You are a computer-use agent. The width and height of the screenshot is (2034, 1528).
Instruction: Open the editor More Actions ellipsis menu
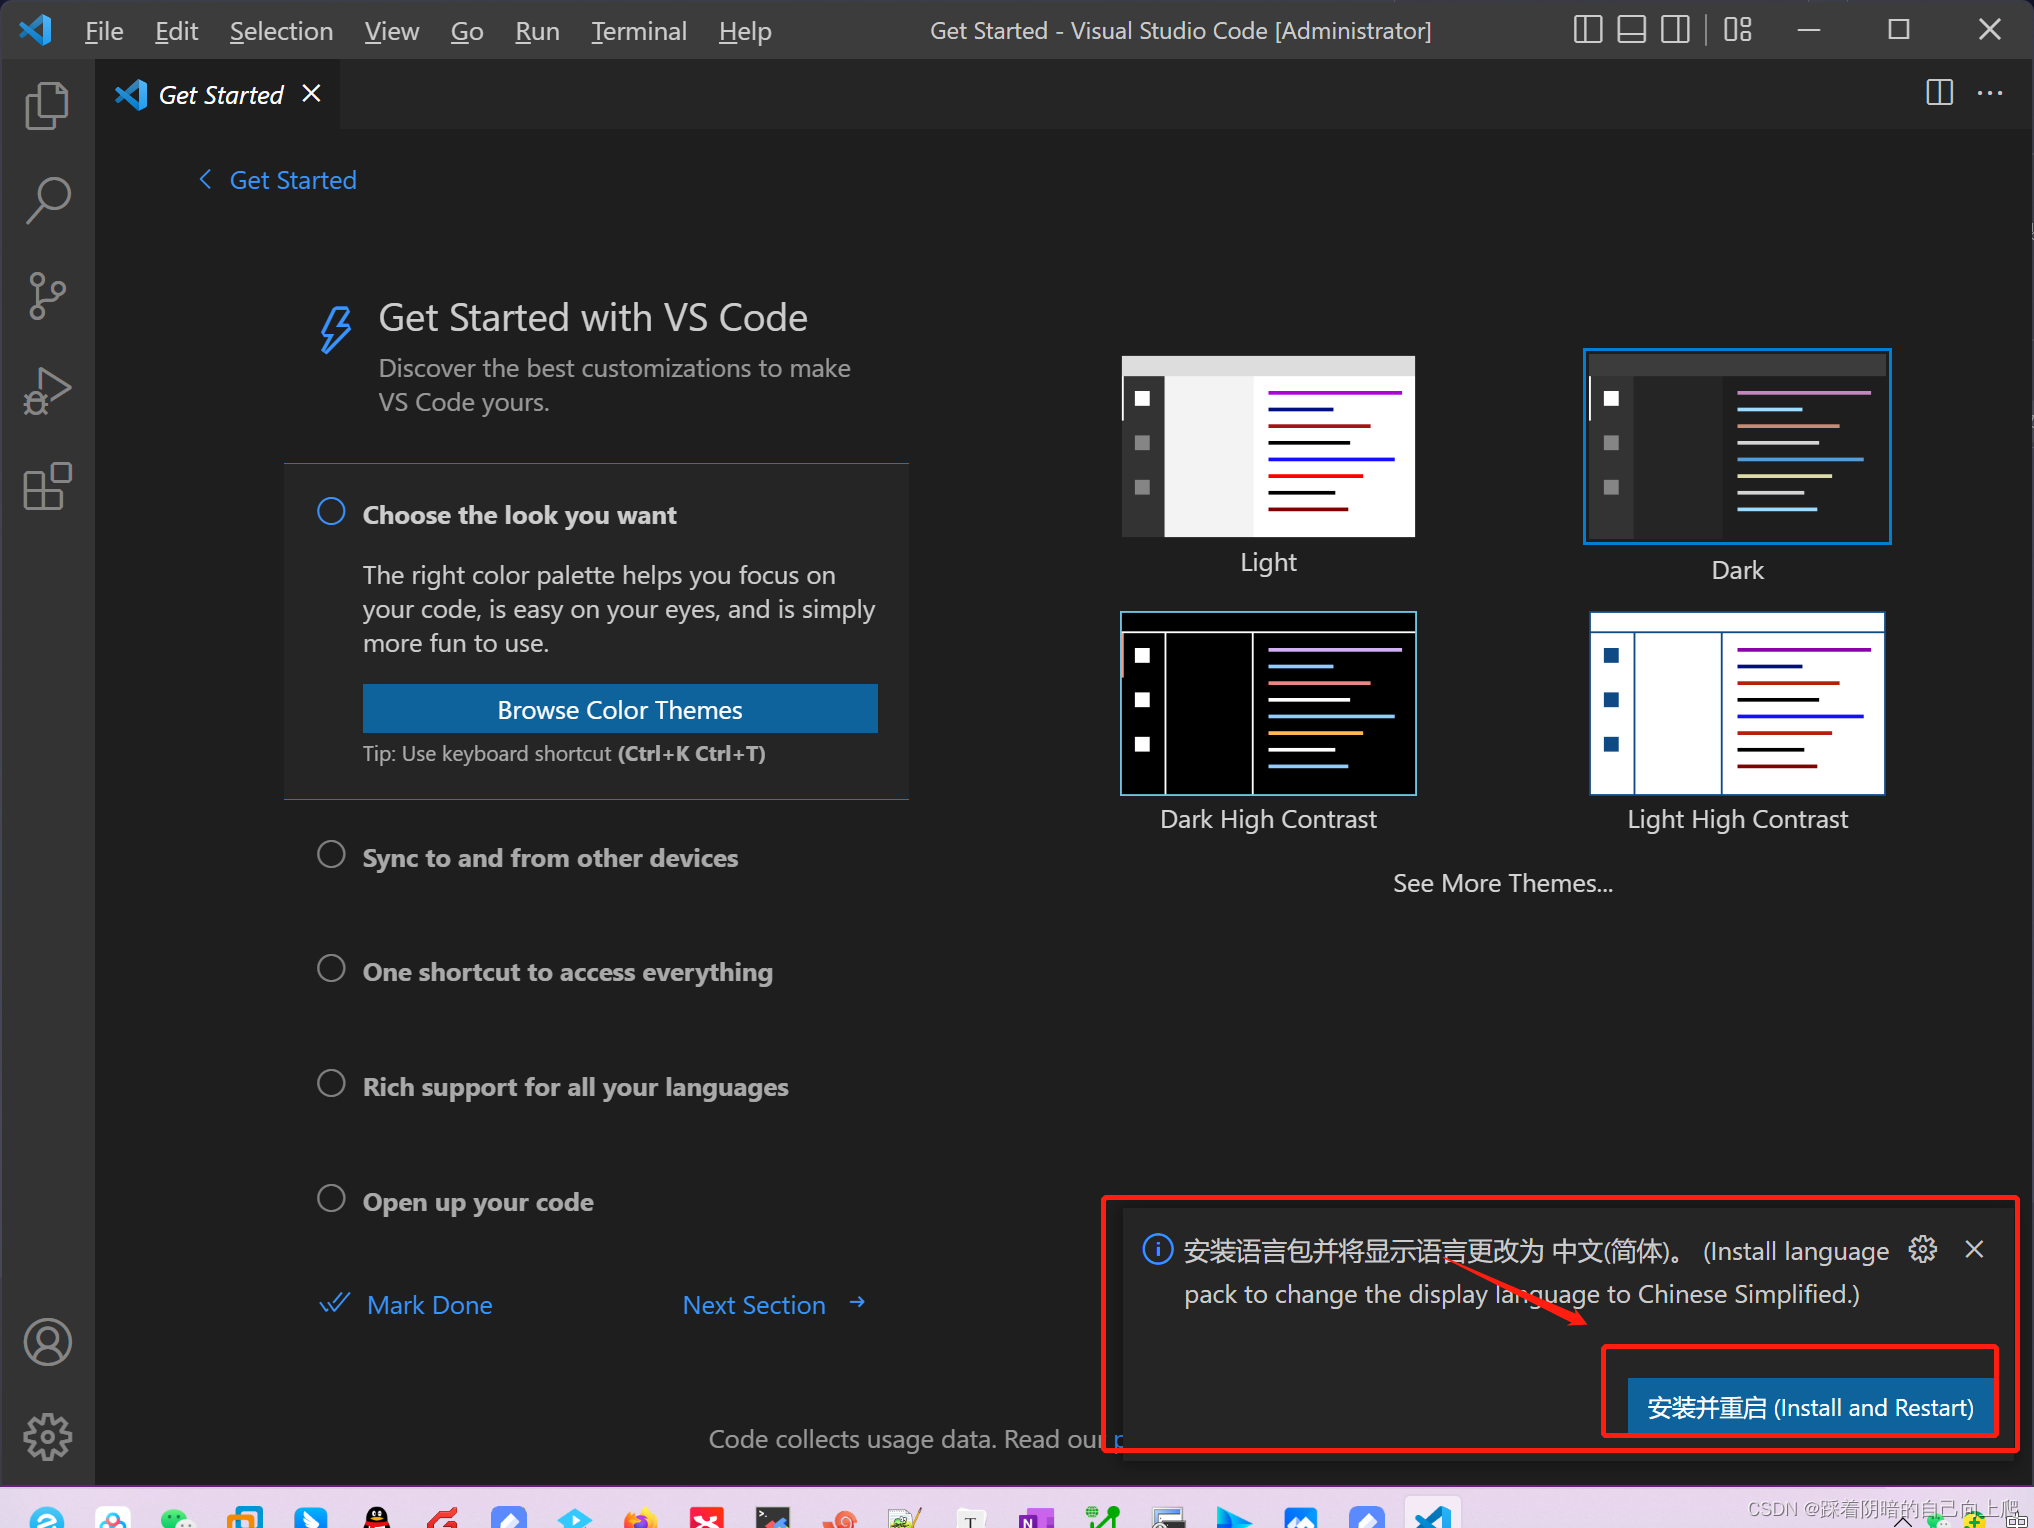click(x=1990, y=94)
